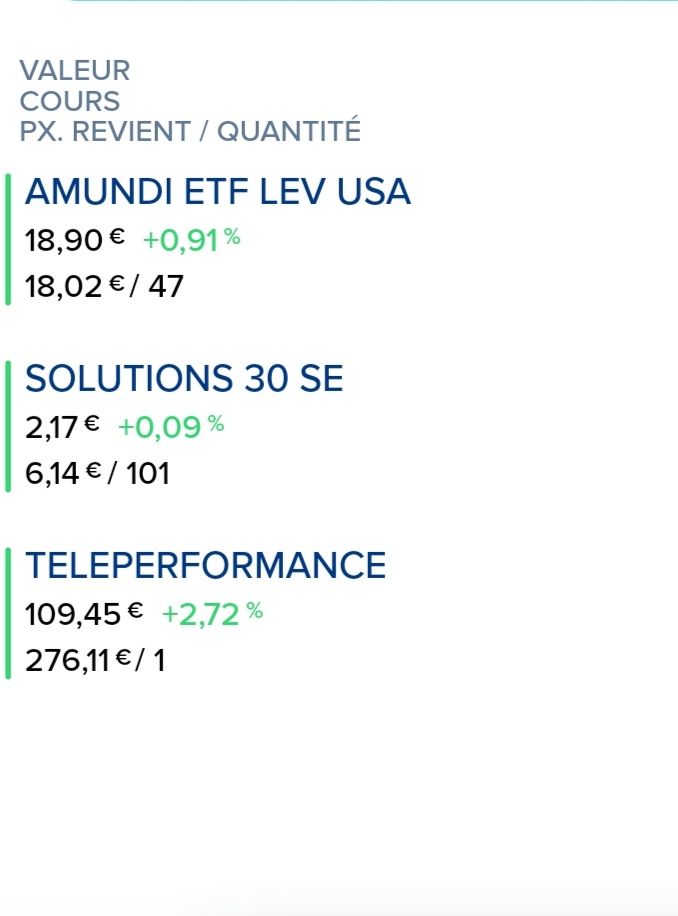This screenshot has width=678, height=916.
Task: Click the green bar beside TELEPERFORMANCE
Action: point(8,613)
